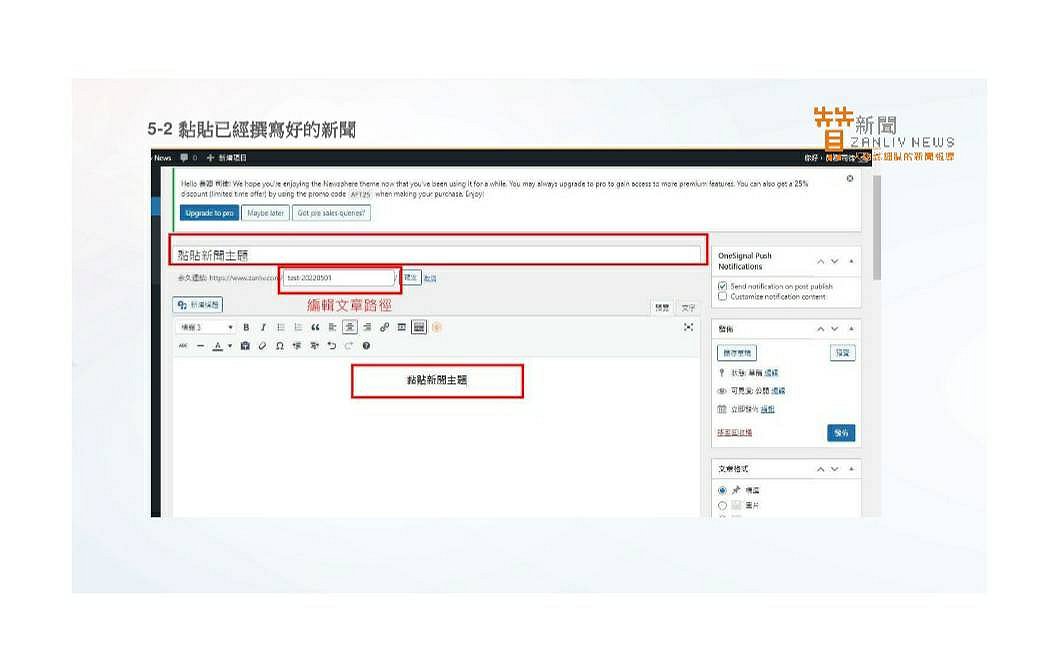Viewport: 1050px width, 664px height.
Task: Open distraction-free fullscreen mode
Action: (x=688, y=327)
